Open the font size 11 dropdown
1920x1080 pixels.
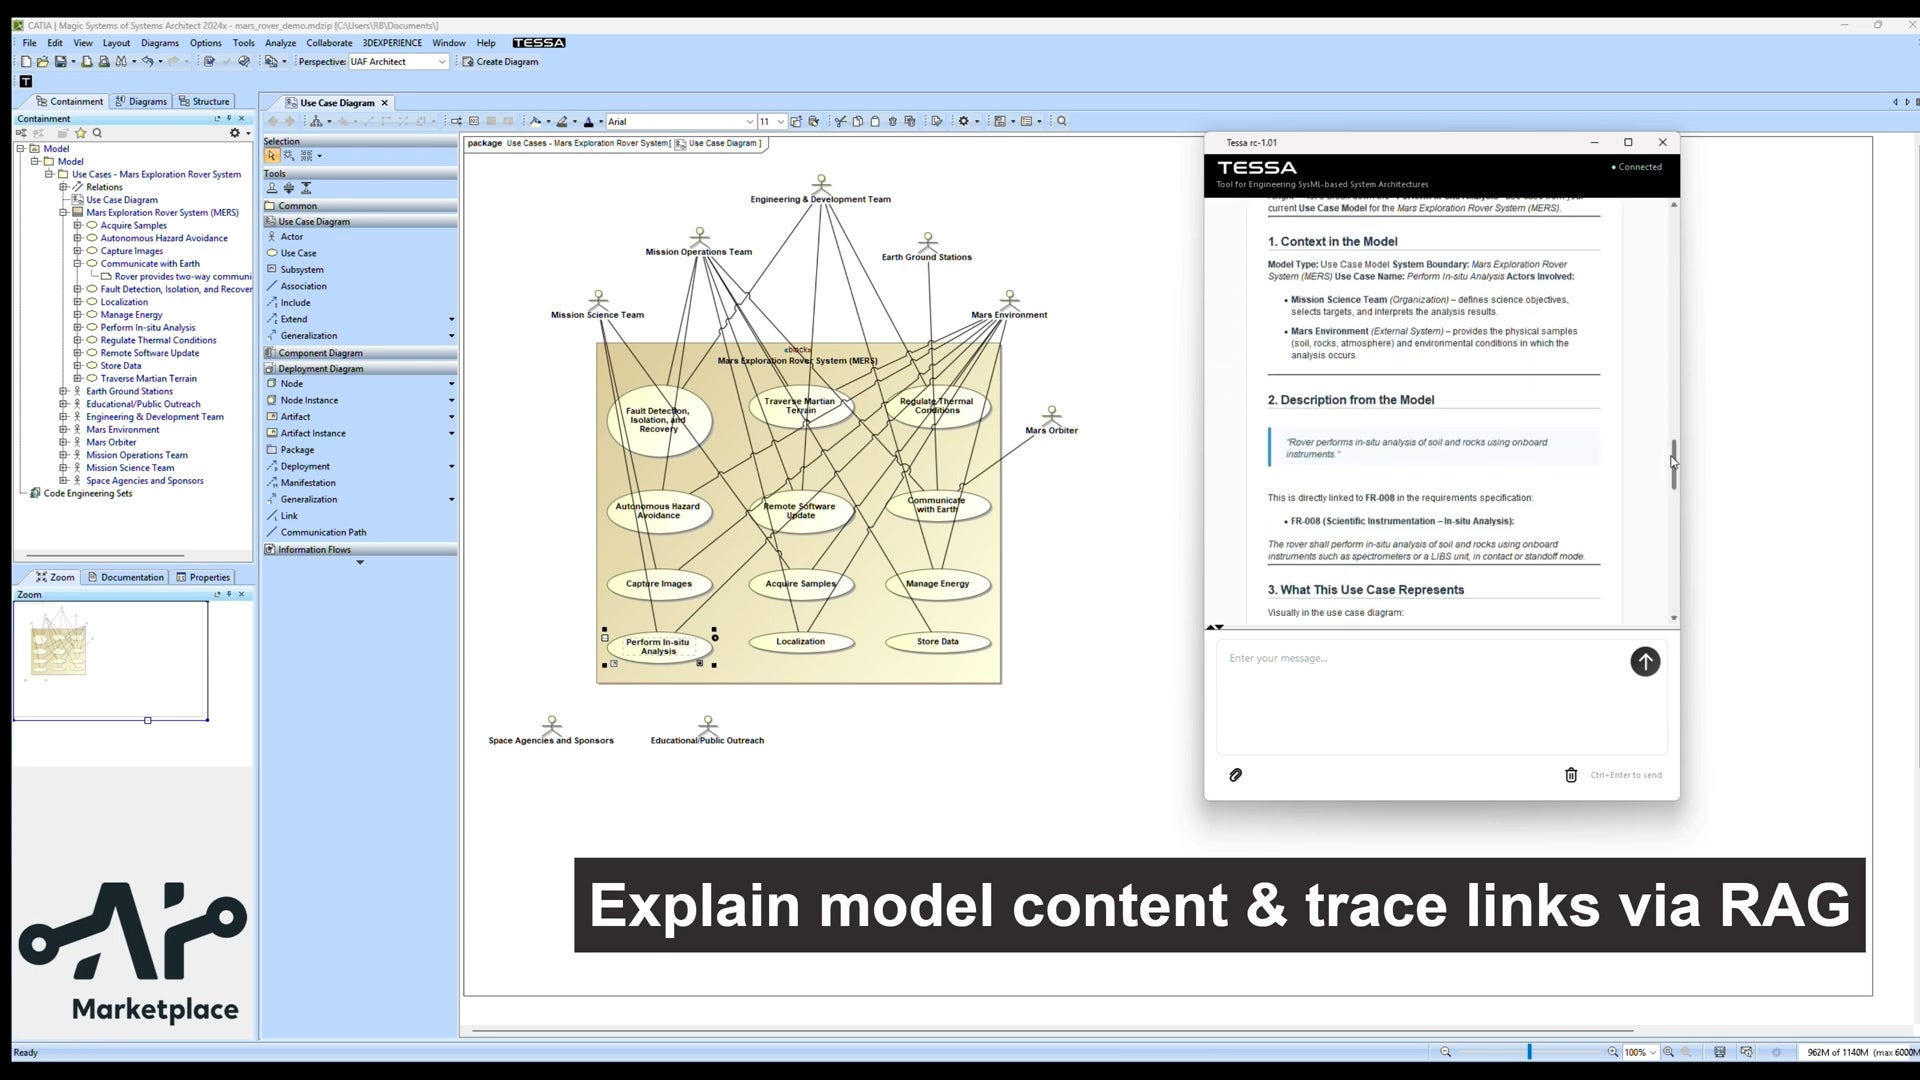[780, 122]
